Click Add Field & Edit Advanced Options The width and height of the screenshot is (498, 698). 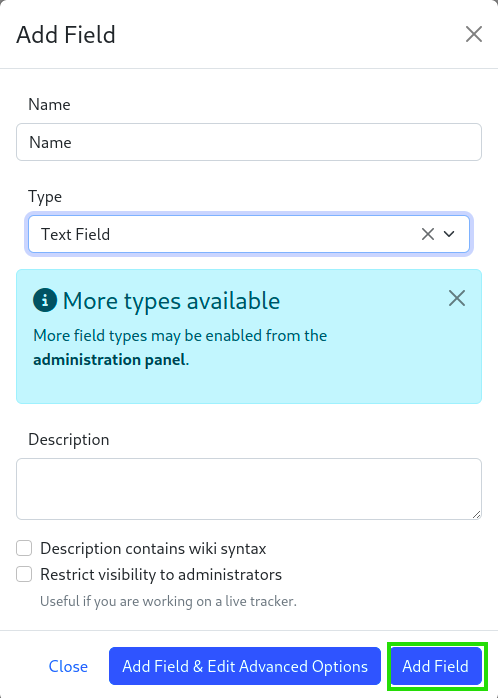[245, 666]
